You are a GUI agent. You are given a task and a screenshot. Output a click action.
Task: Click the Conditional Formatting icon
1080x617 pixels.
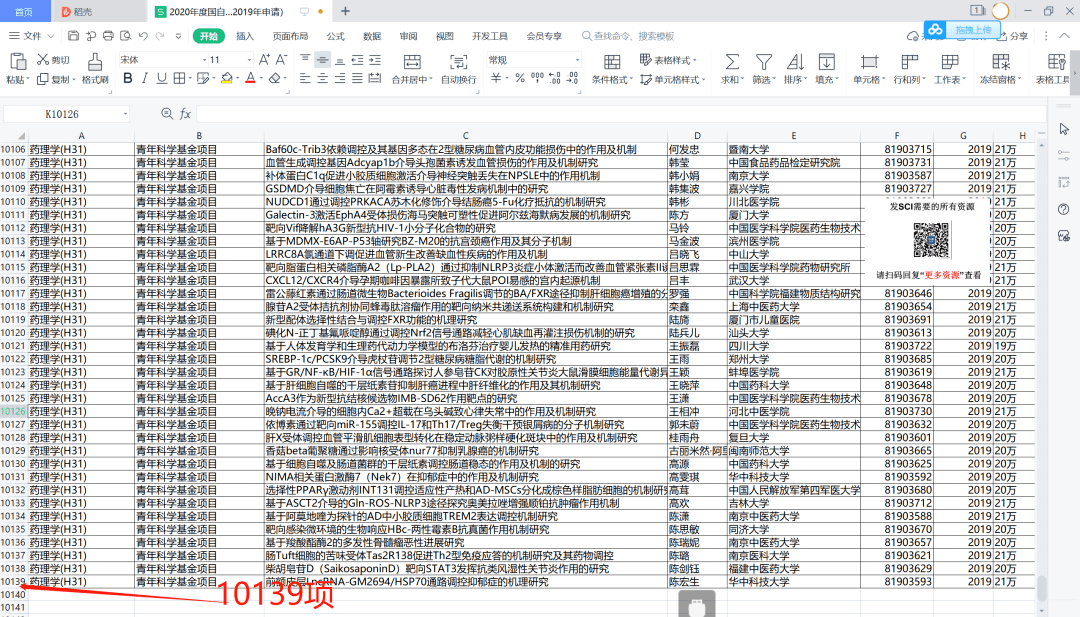click(x=612, y=62)
